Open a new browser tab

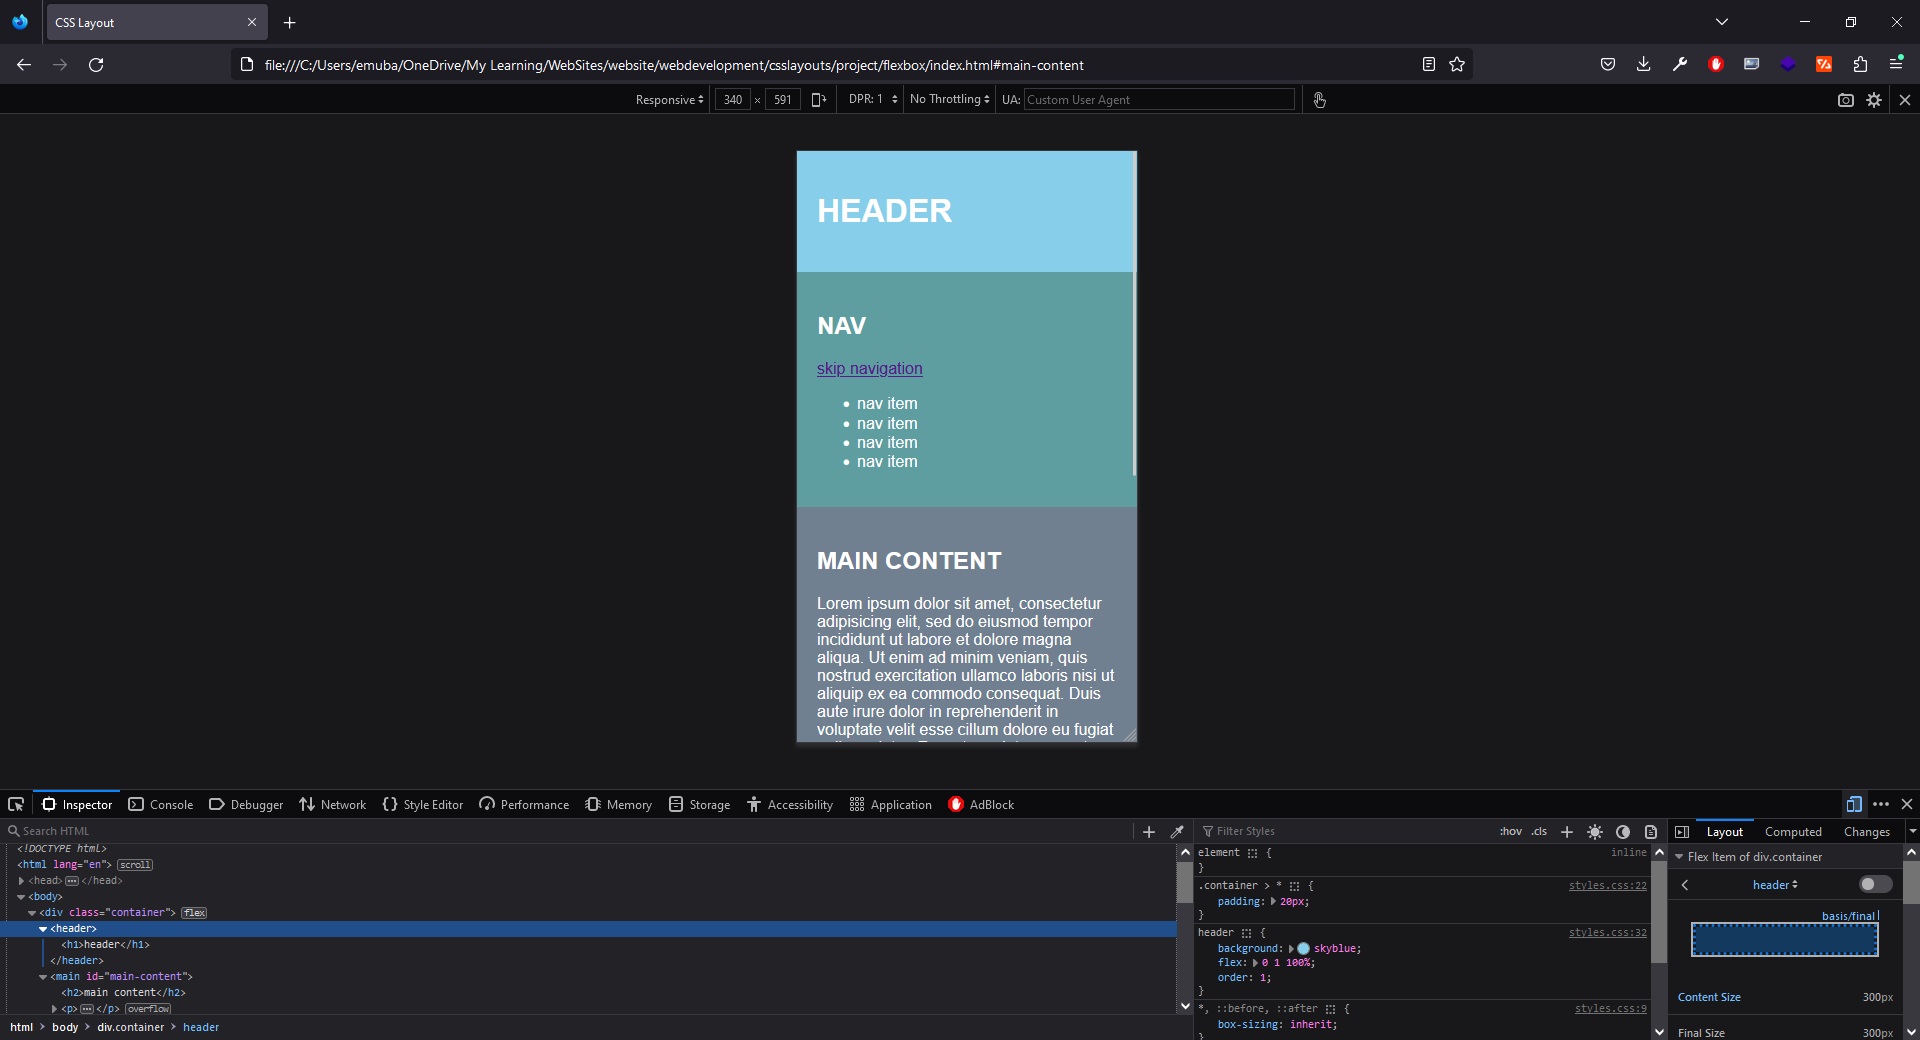(289, 22)
